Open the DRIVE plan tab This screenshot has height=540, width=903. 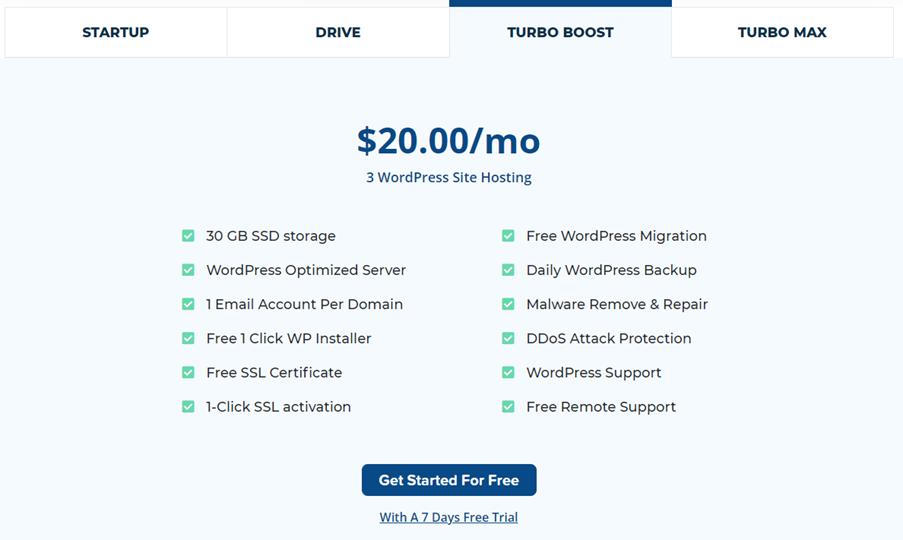point(338,32)
